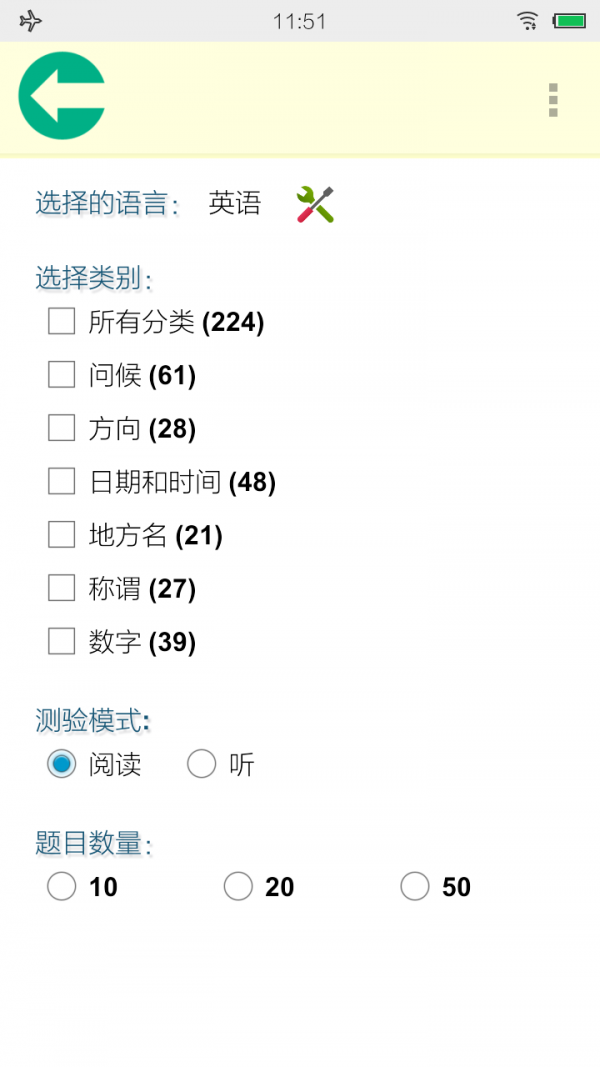Click the 英语 selected language text

[x=235, y=203]
